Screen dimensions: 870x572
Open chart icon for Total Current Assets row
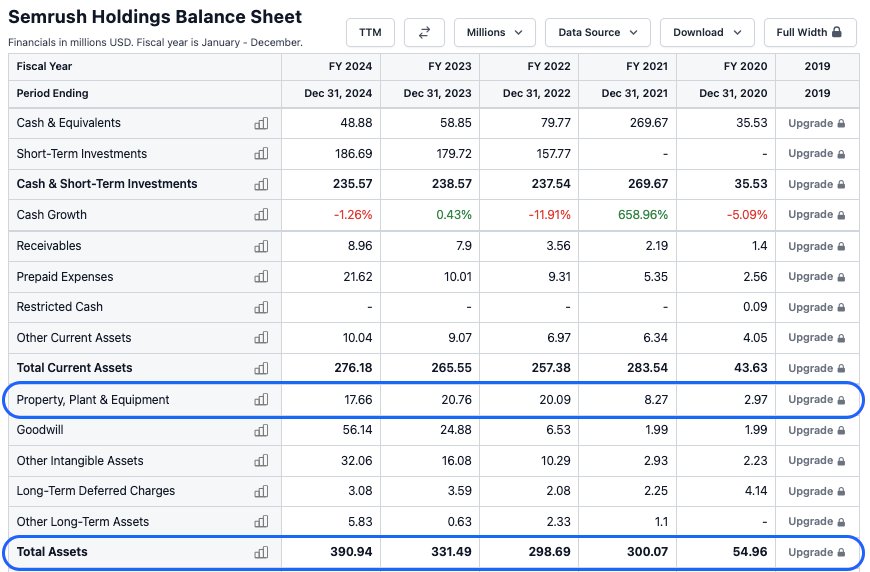pos(261,368)
